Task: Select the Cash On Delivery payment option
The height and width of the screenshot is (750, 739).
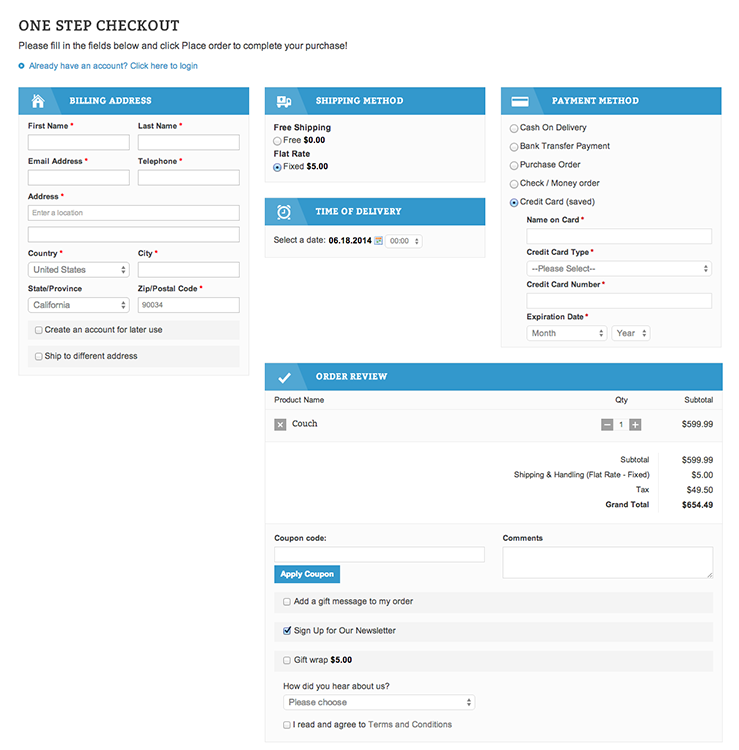Action: 514,128
